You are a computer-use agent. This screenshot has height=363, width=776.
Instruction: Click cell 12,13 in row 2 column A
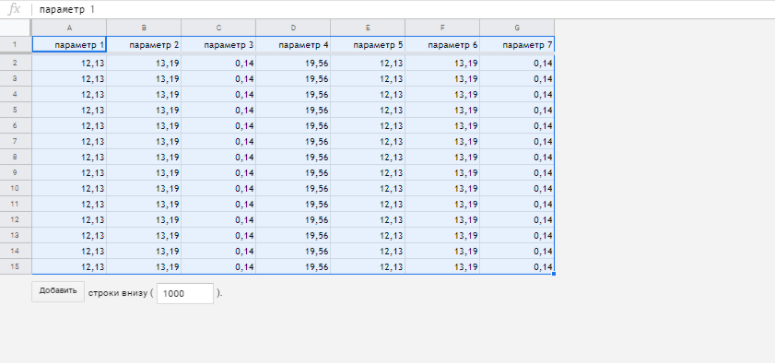(69, 63)
